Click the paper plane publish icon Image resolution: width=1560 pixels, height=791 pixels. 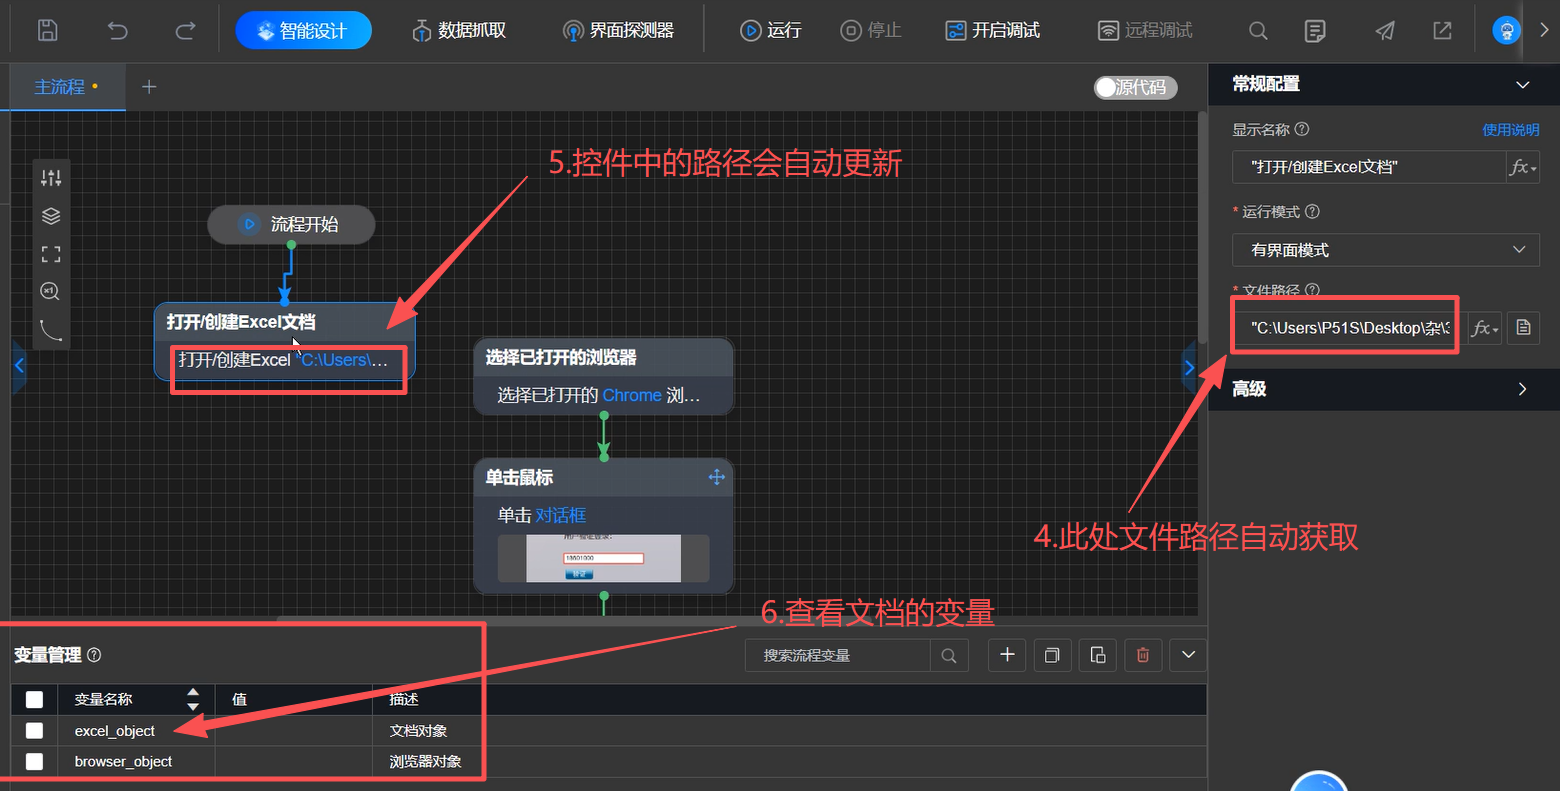(1385, 31)
